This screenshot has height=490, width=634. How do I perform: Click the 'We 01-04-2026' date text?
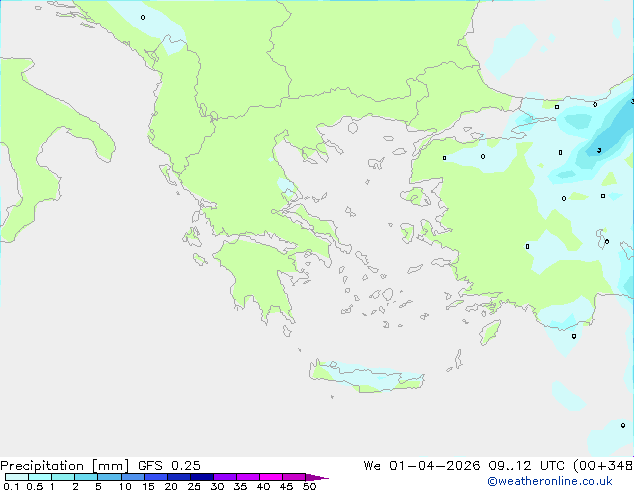pos(422,466)
